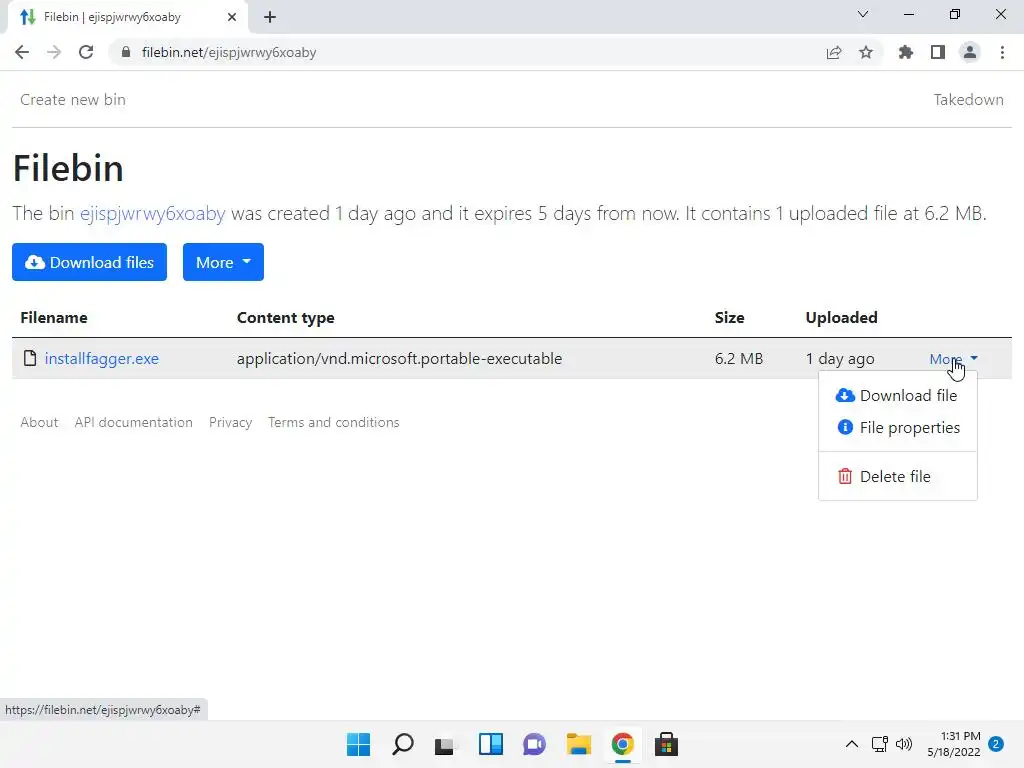Go back to the previous page
Screen dimensions: 1024x768
[22, 52]
